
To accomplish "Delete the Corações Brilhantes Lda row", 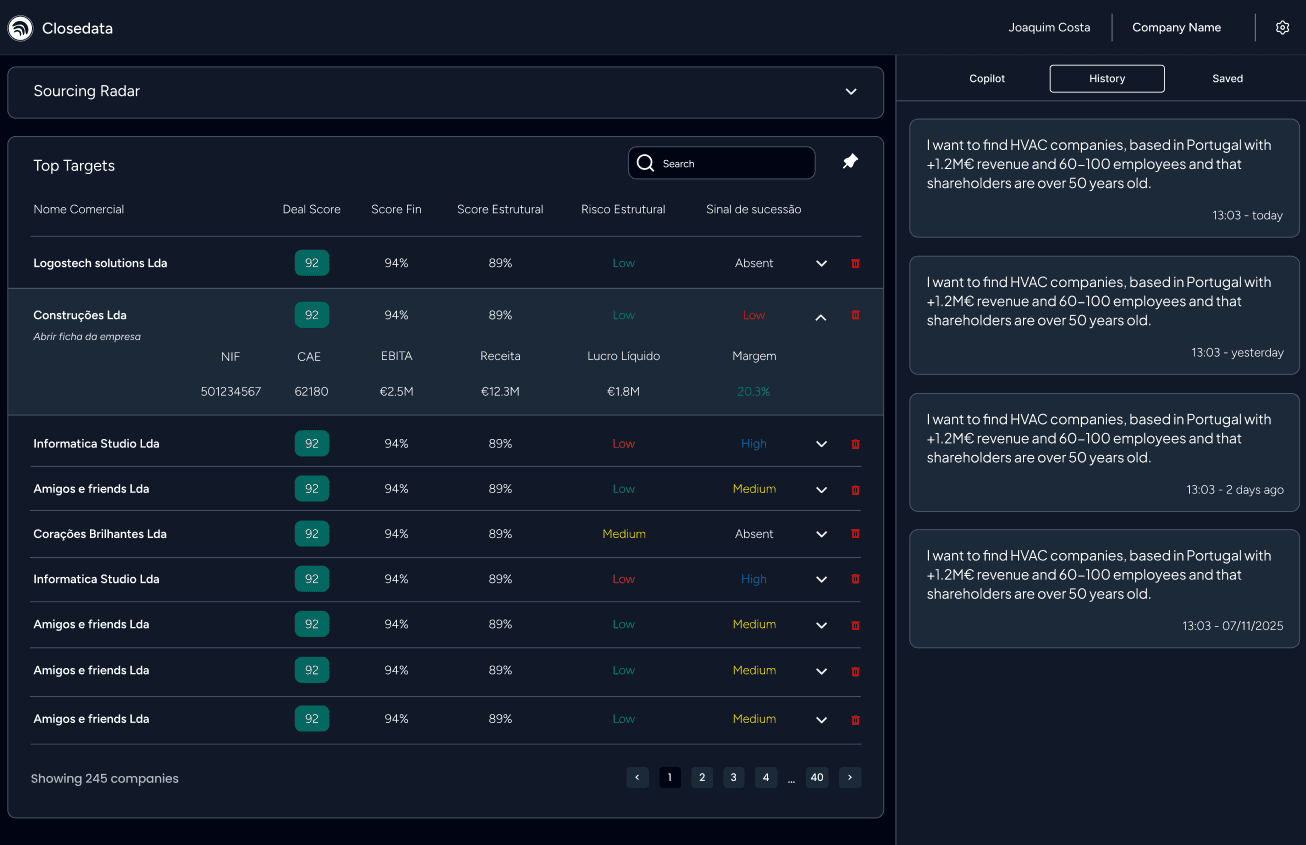I will coord(855,534).
